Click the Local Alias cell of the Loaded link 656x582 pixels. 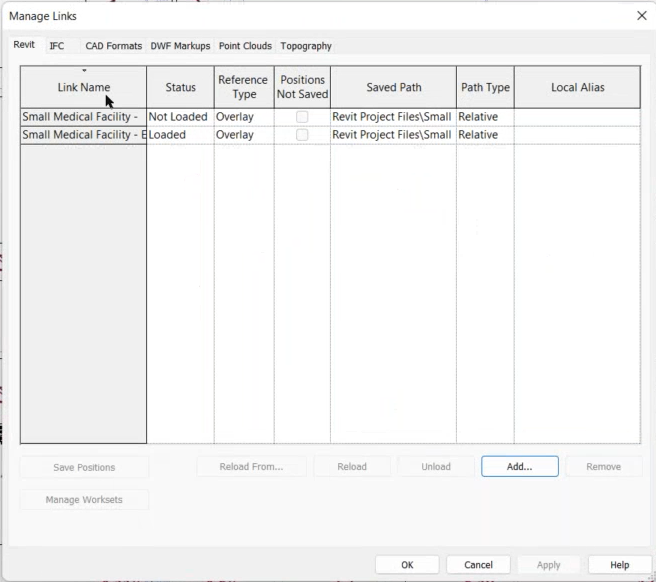(x=577, y=135)
